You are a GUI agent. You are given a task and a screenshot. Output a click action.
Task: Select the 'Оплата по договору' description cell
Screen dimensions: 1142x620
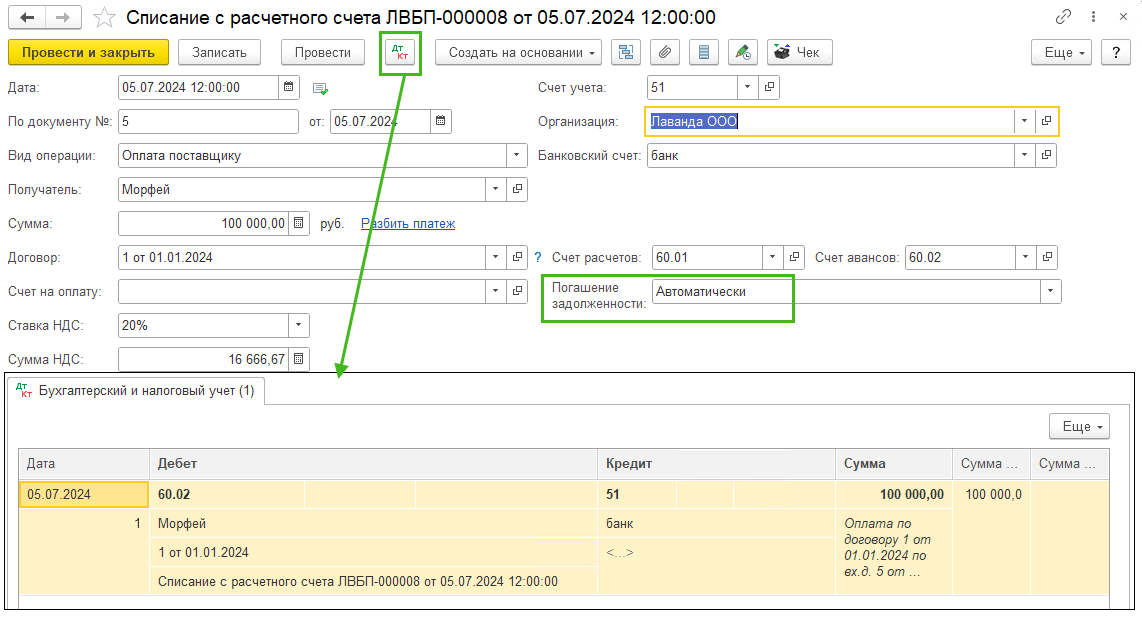[894, 552]
